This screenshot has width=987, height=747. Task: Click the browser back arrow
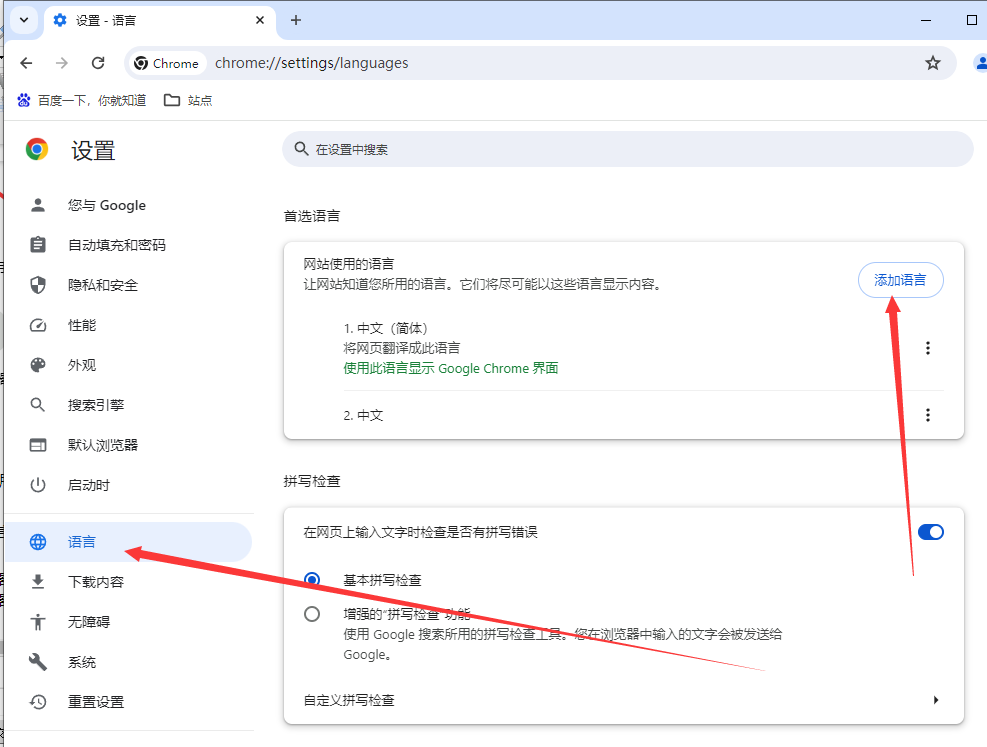[26, 63]
